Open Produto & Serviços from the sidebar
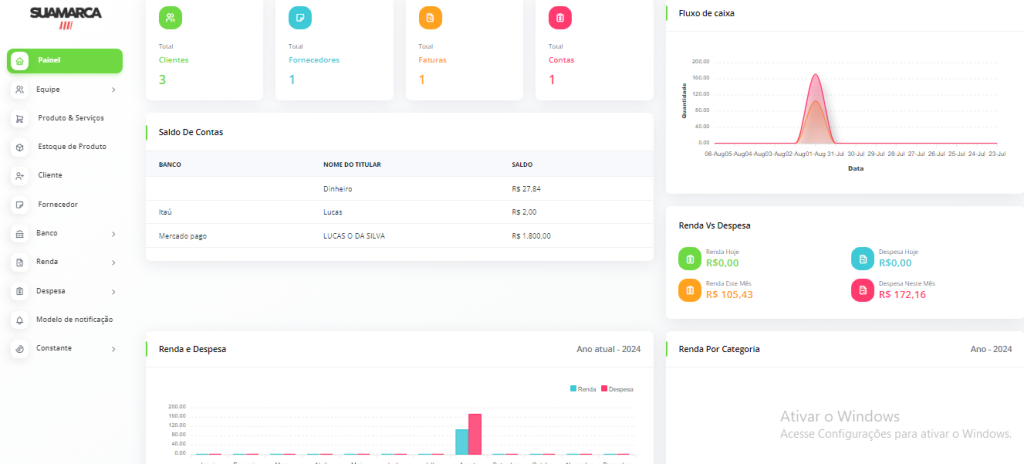 70,118
